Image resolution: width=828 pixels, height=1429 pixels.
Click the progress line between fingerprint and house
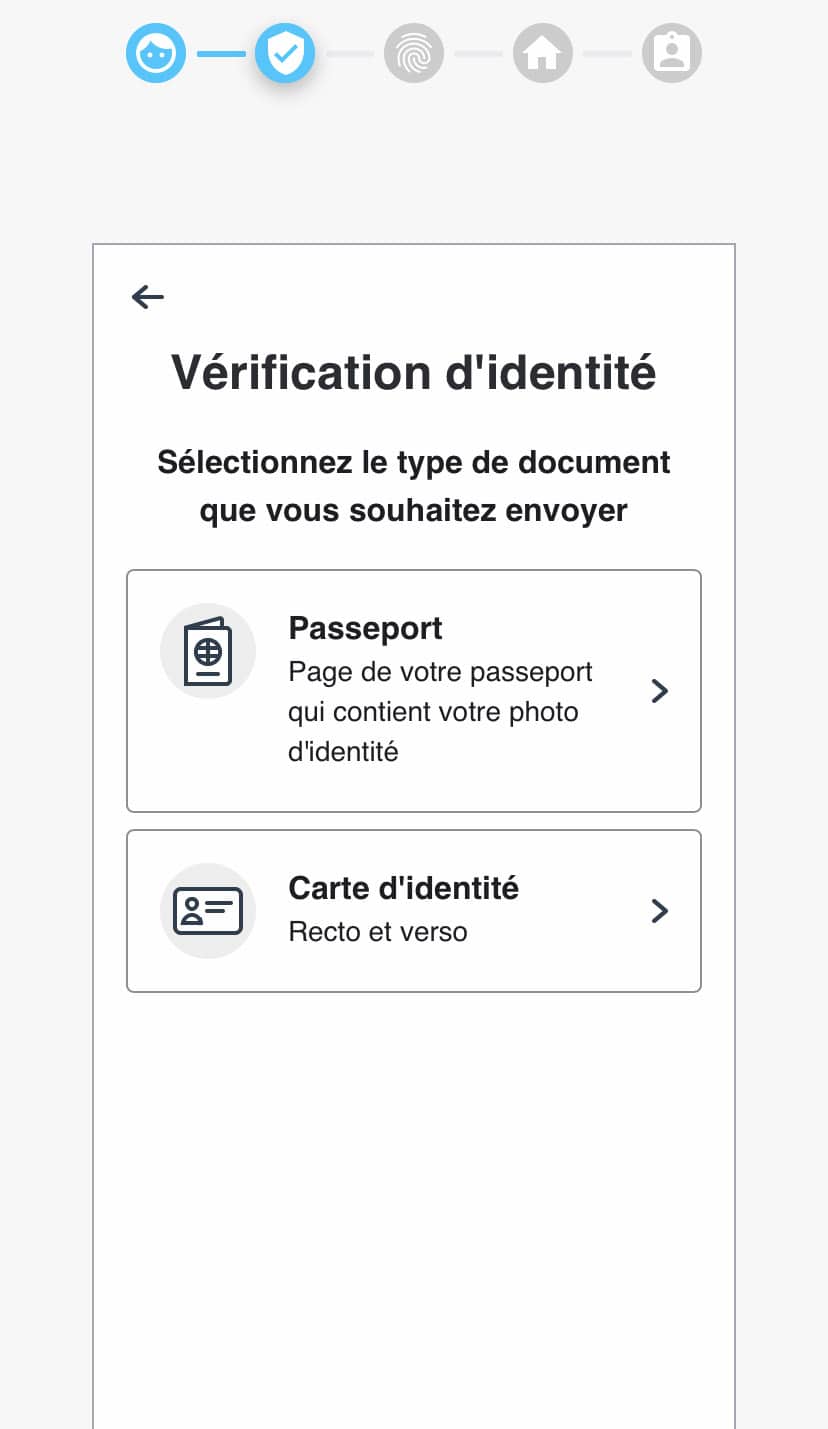[x=479, y=53]
